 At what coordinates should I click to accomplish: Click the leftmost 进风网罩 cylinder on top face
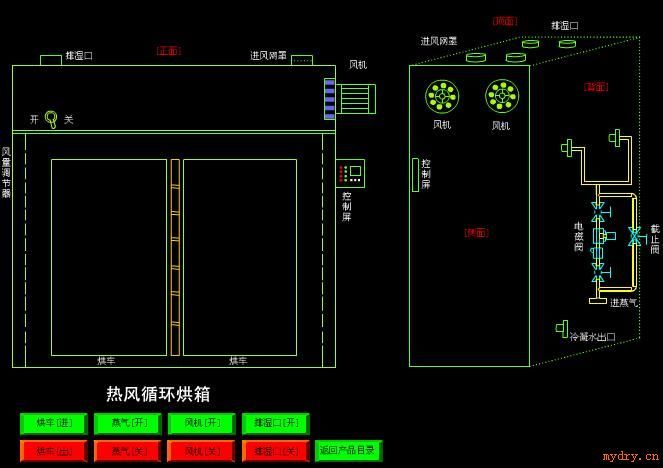tap(476, 57)
